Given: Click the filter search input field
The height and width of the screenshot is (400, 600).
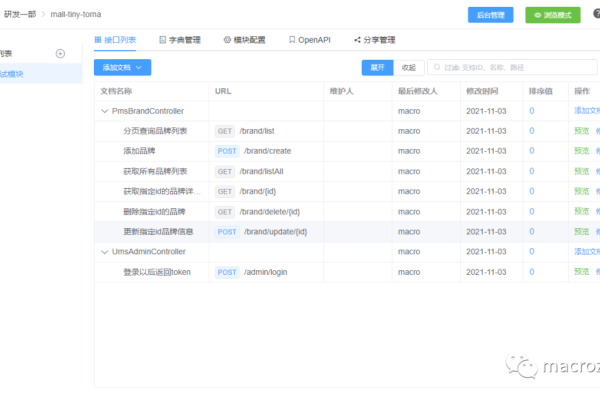Looking at the screenshot, I should [512, 67].
